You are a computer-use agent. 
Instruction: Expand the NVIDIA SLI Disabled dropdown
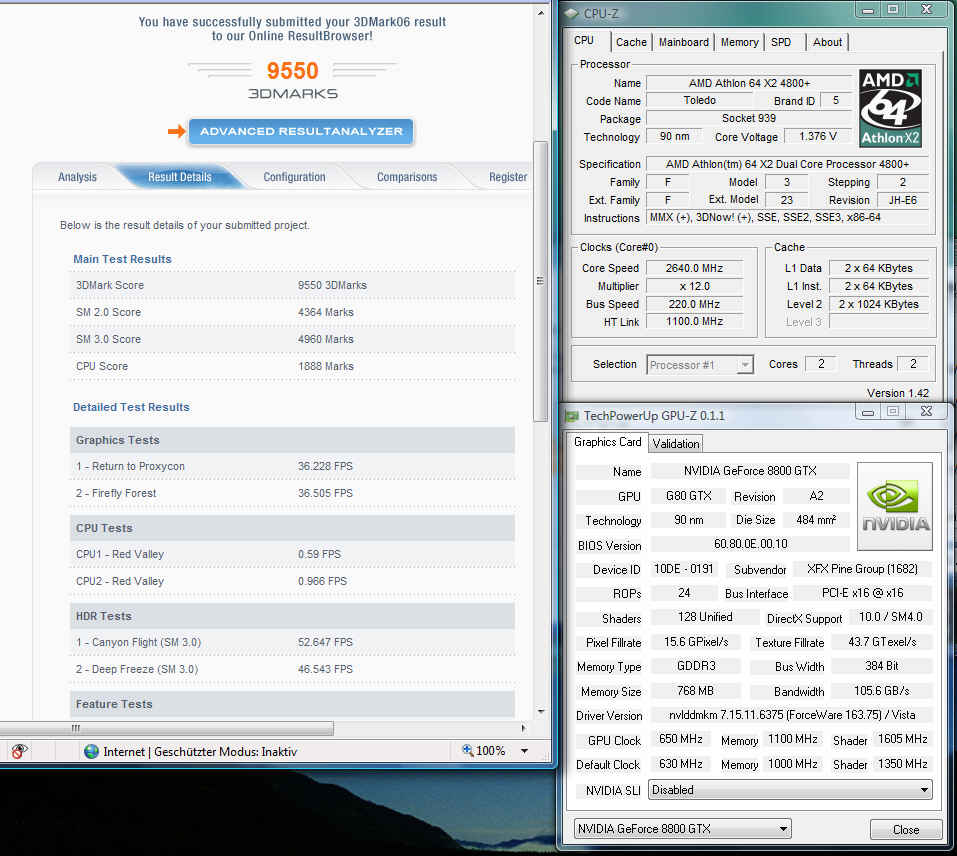[x=790, y=790]
